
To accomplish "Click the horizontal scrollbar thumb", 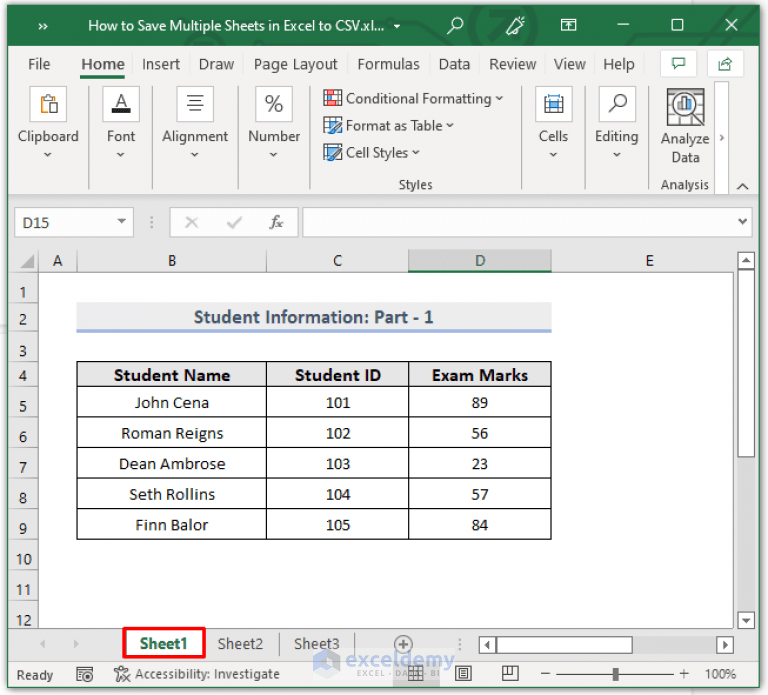I will click(564, 645).
